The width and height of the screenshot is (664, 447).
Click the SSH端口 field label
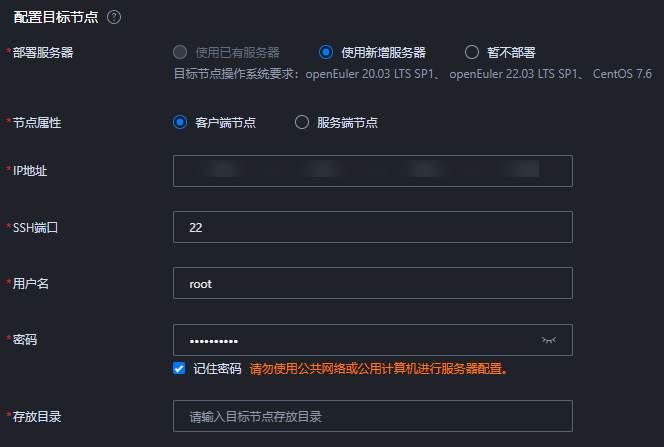[35, 228]
